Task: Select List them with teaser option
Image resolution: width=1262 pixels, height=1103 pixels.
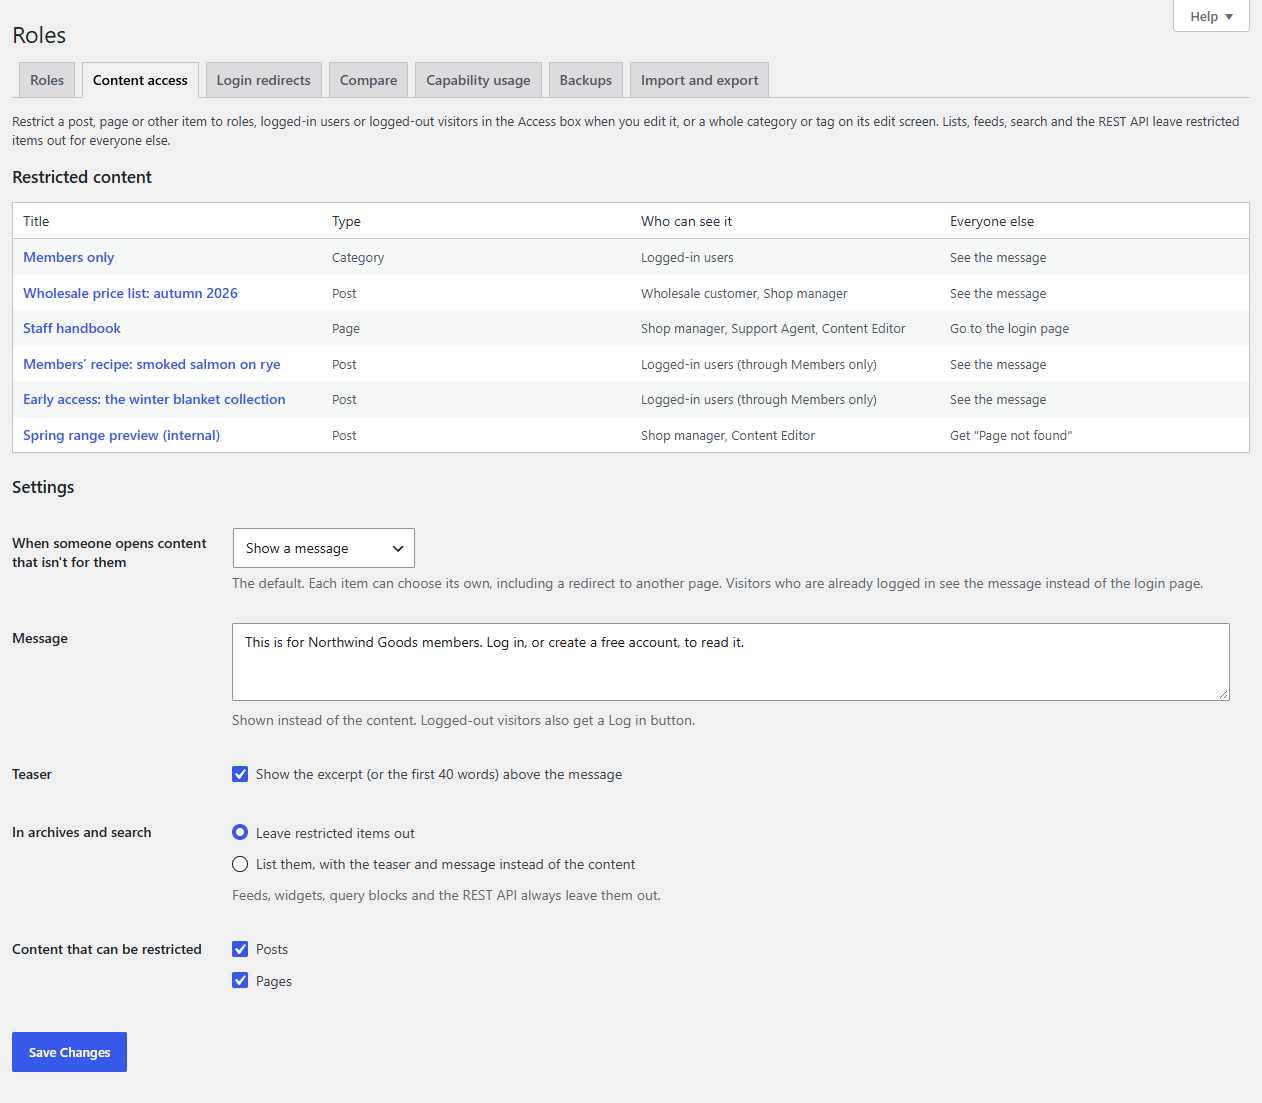Action: pos(240,864)
